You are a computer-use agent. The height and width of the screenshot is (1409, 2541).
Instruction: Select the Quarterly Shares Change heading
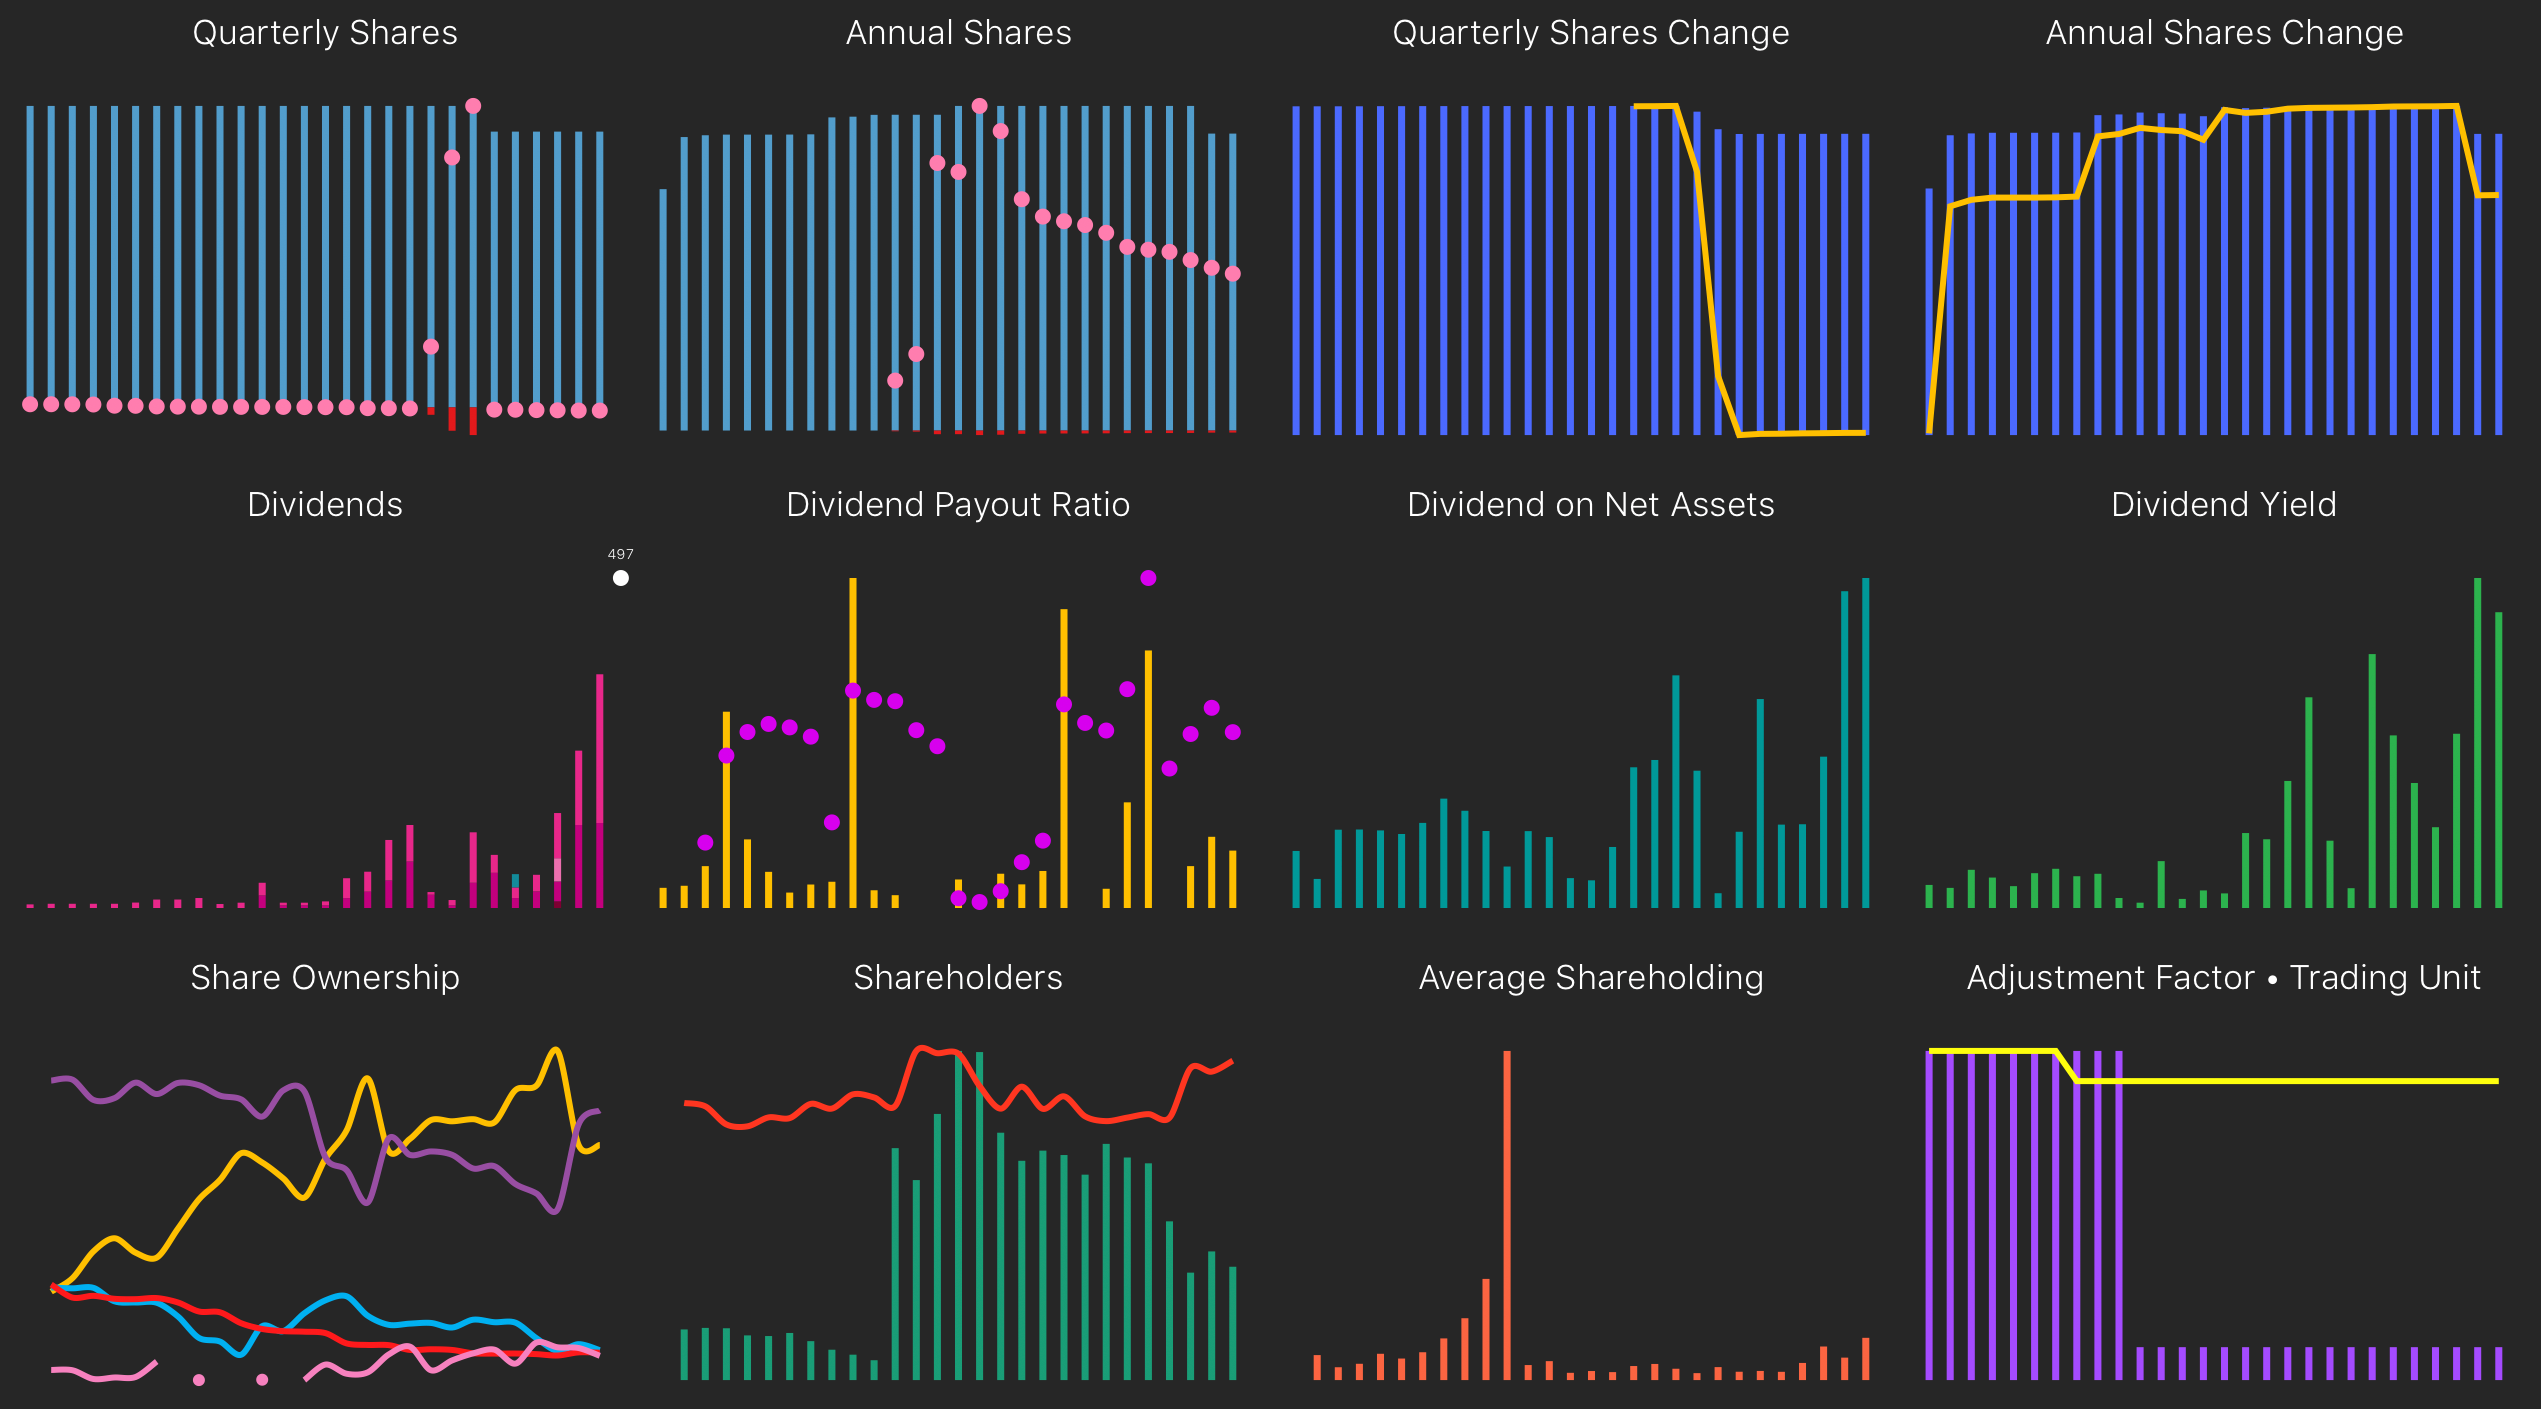click(1590, 33)
